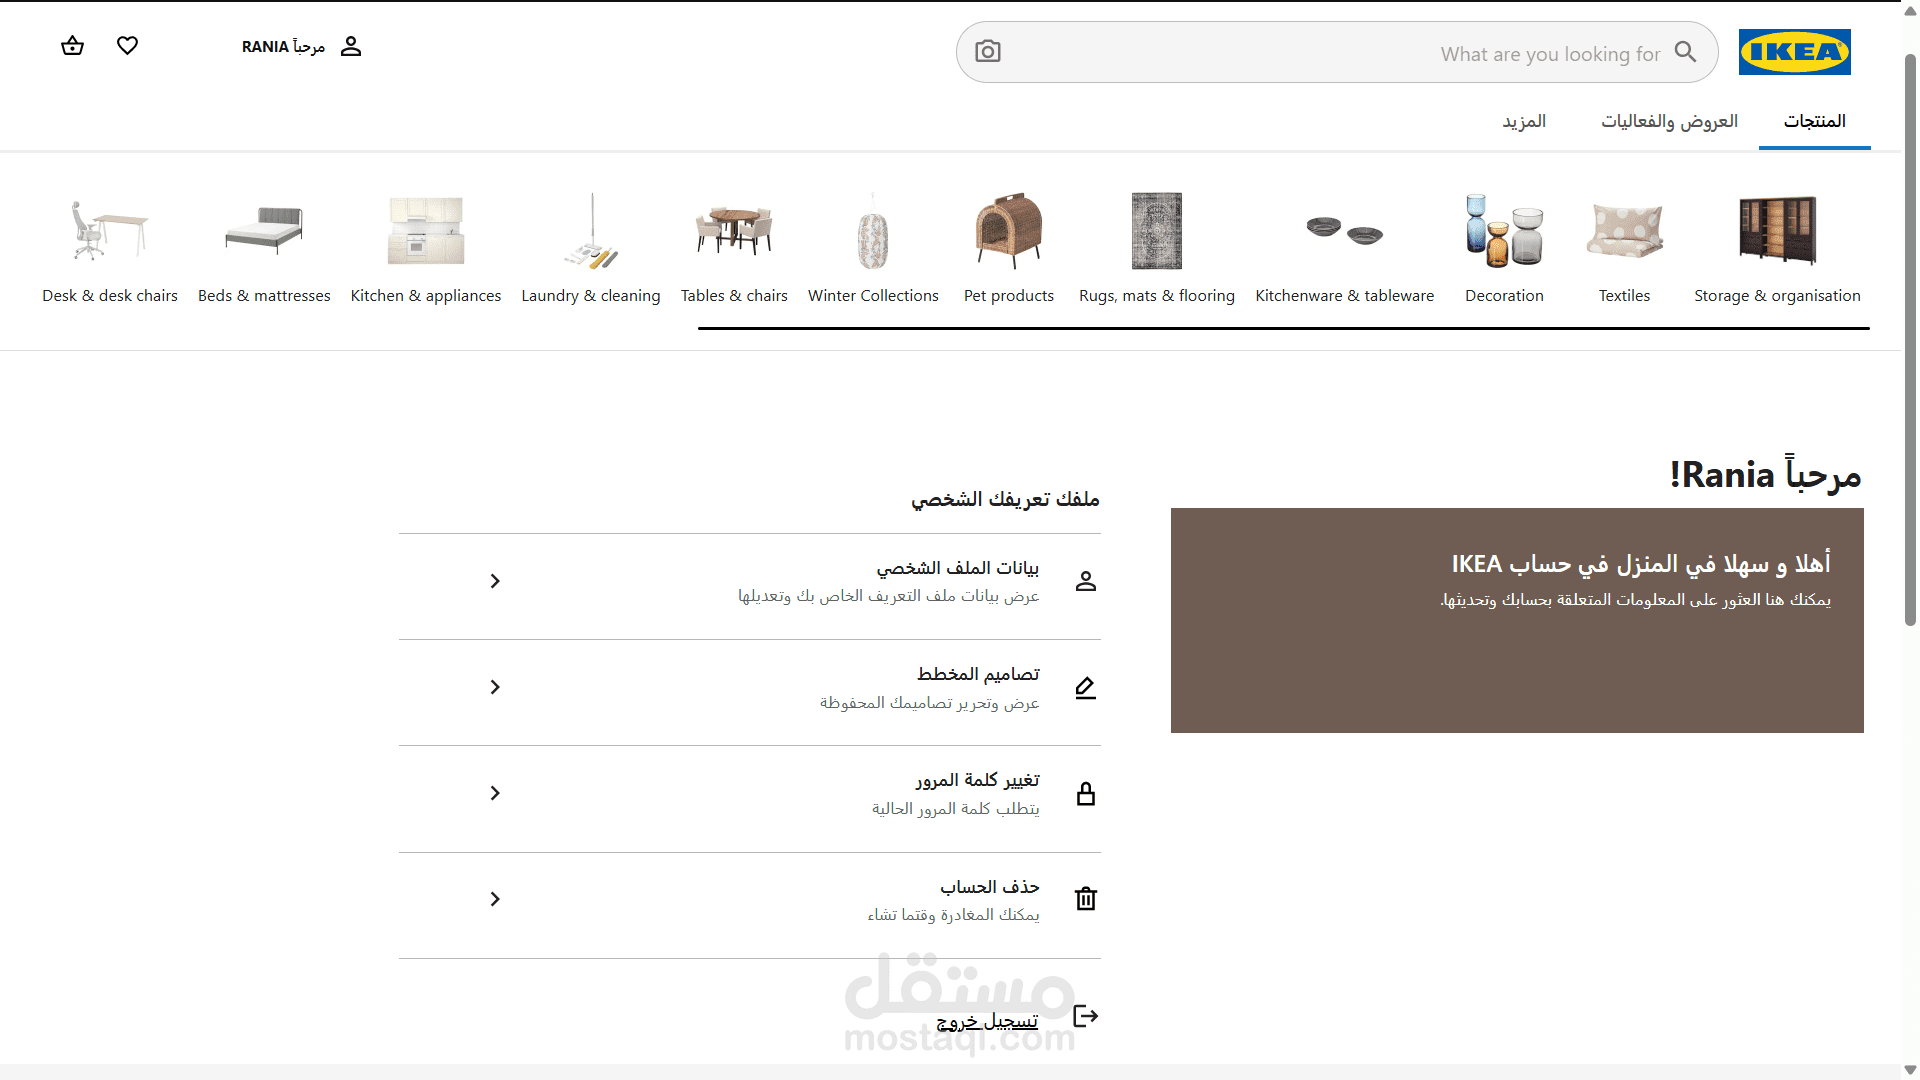This screenshot has height=1080, width=1920.
Task: Open the Pet products category link
Action: 1008,296
